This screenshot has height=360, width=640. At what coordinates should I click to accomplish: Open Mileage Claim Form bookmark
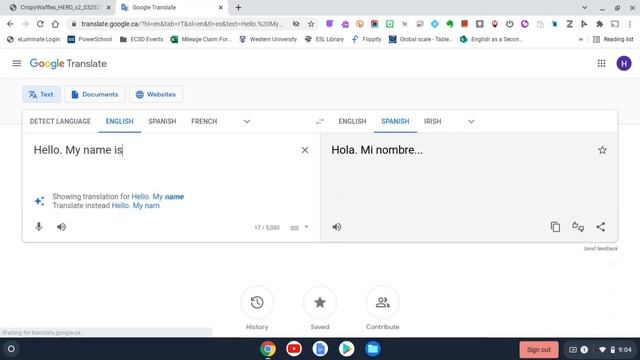[x=201, y=39]
